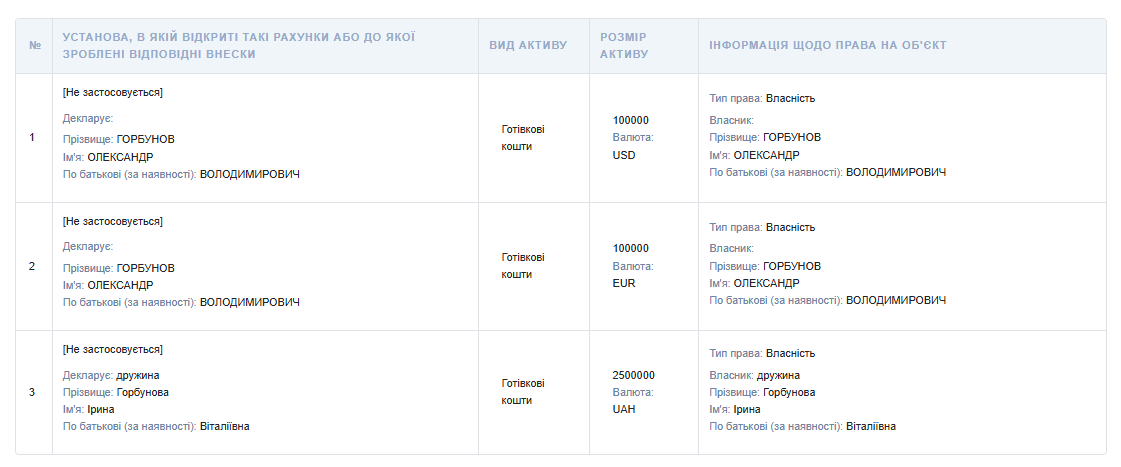Screen dimensions: 1121x467
Task: Select "Власник: дружина" in the rights column
Action: pos(755,375)
